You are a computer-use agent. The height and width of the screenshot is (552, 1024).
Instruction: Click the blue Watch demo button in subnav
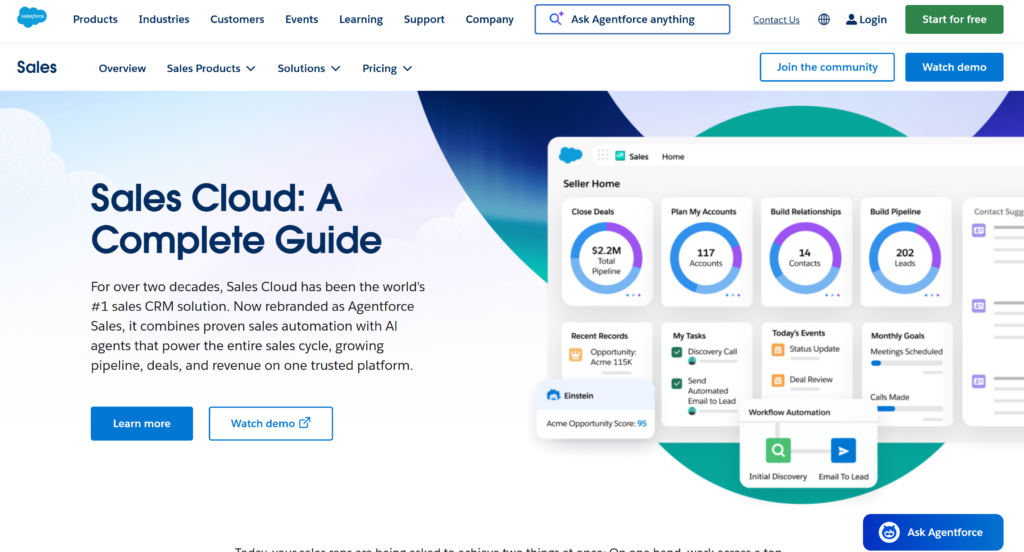point(954,67)
